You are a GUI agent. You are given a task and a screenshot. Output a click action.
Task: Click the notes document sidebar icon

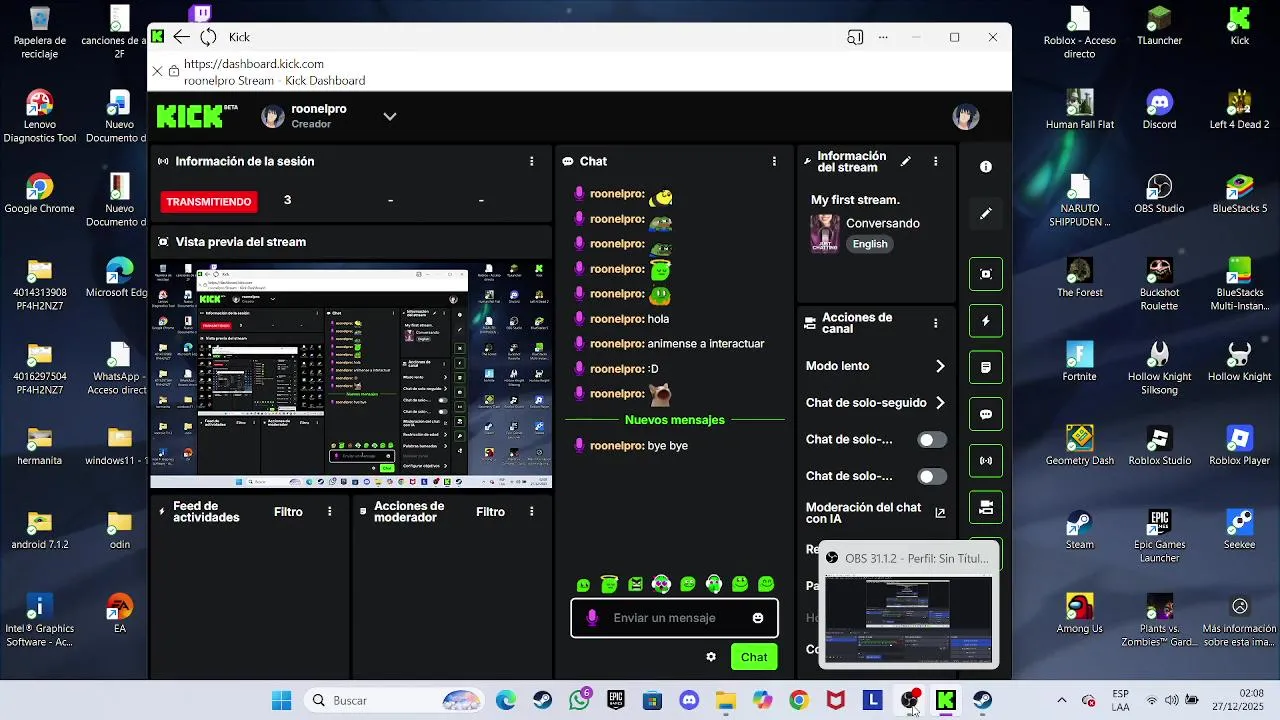coord(986,367)
